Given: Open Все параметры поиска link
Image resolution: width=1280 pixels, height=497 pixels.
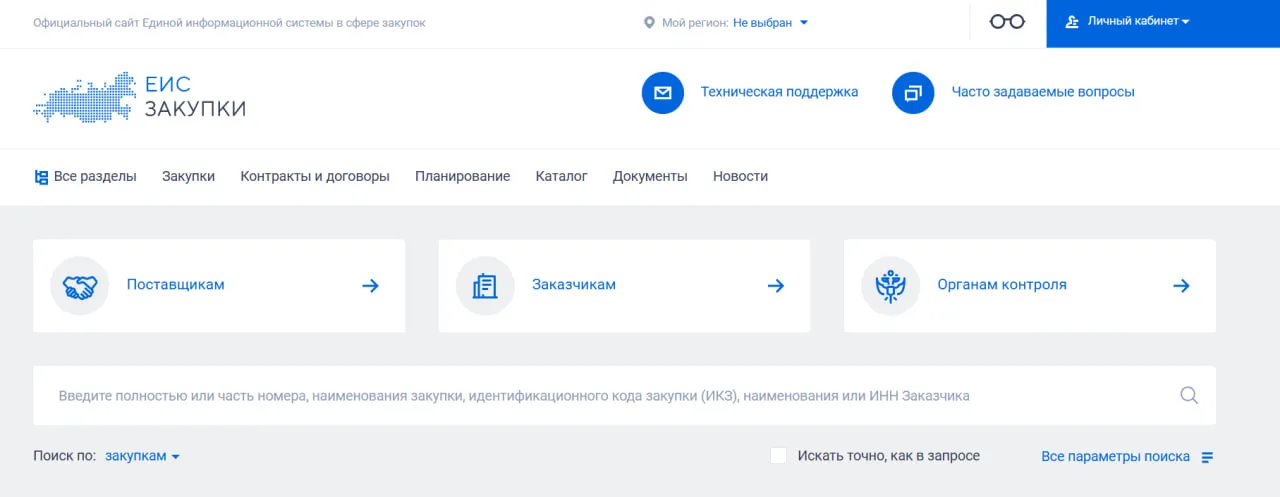Looking at the screenshot, I should [1115, 457].
